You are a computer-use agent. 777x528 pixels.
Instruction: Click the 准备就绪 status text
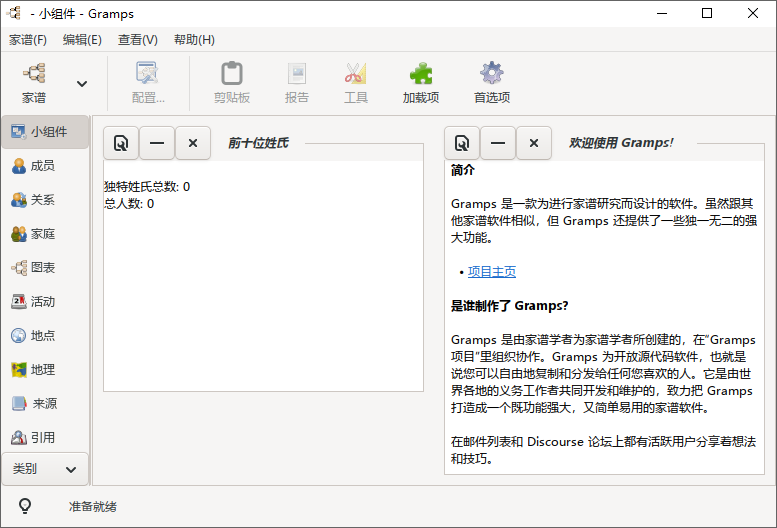(93, 507)
